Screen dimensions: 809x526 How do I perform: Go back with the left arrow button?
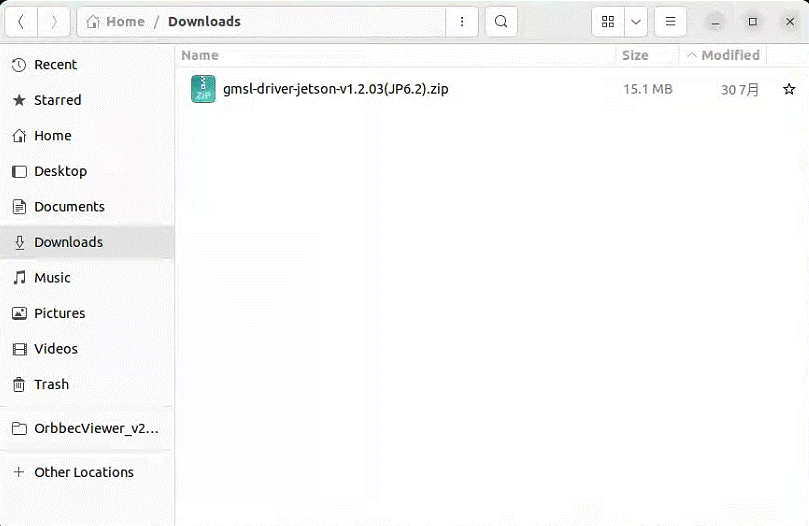(21, 22)
